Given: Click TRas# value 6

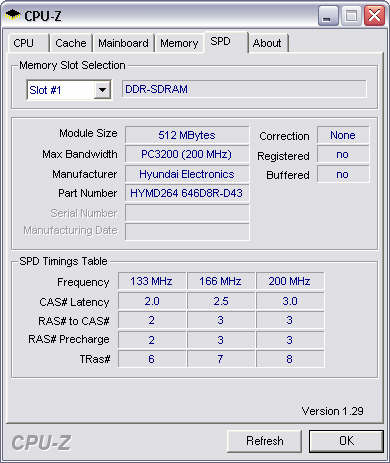Looking at the screenshot, I should pos(152,359).
